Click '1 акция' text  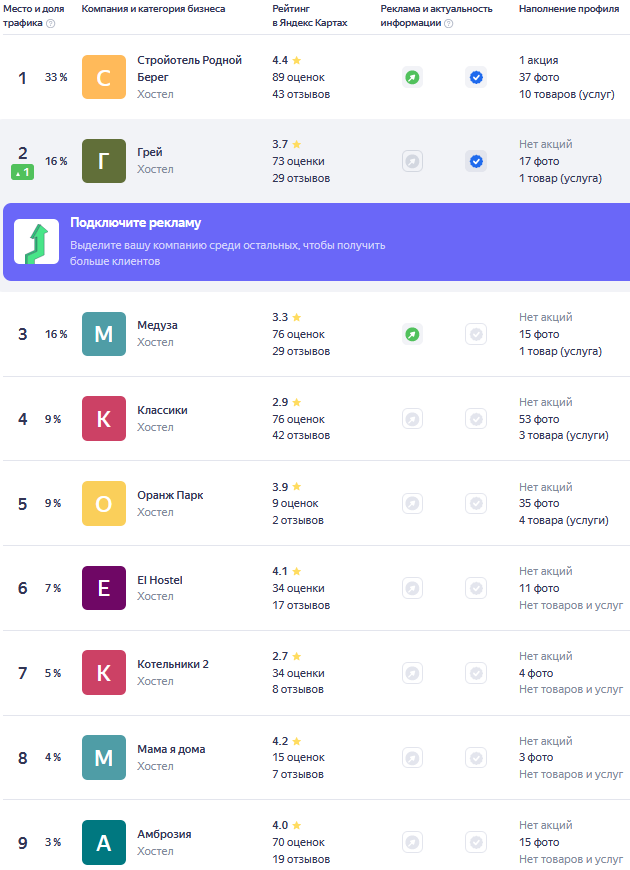pos(538,60)
